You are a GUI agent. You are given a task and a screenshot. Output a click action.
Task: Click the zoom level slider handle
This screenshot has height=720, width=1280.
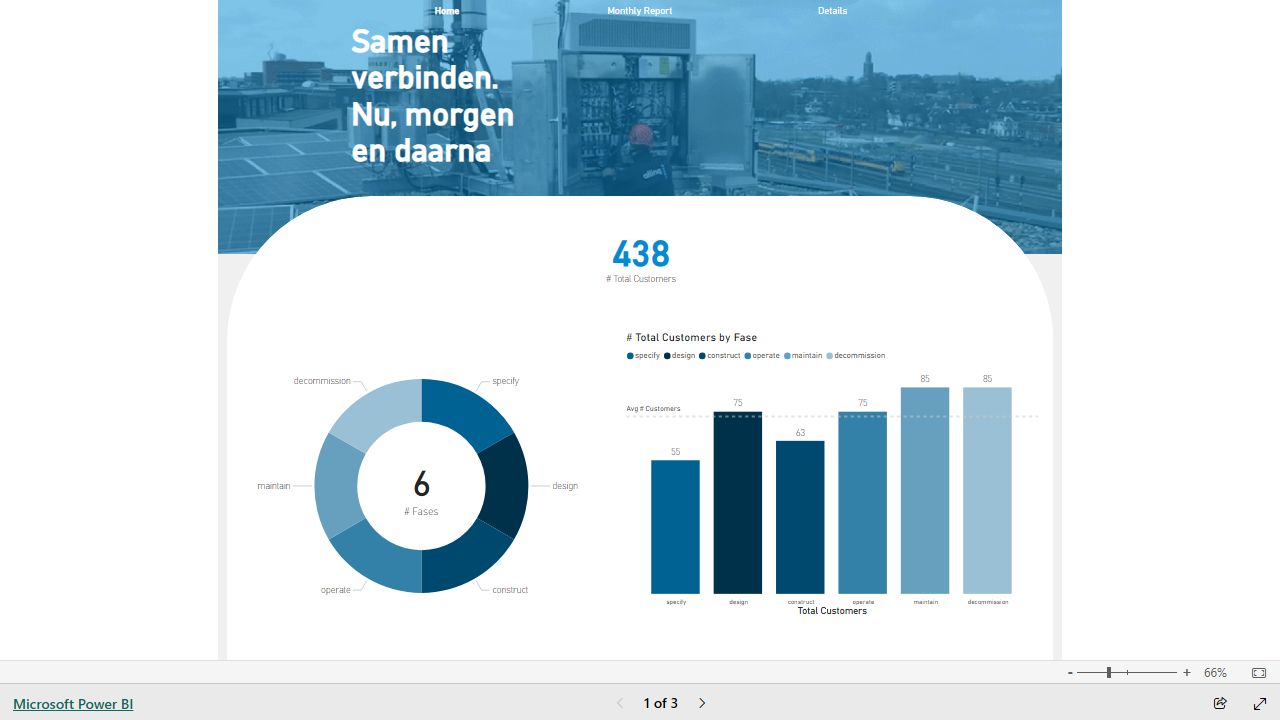pos(1108,673)
